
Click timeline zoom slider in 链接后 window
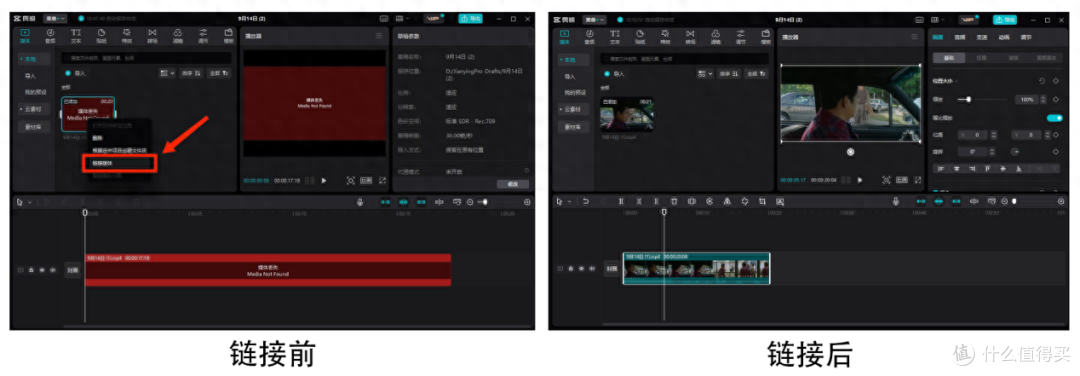pyautogui.click(x=1014, y=201)
